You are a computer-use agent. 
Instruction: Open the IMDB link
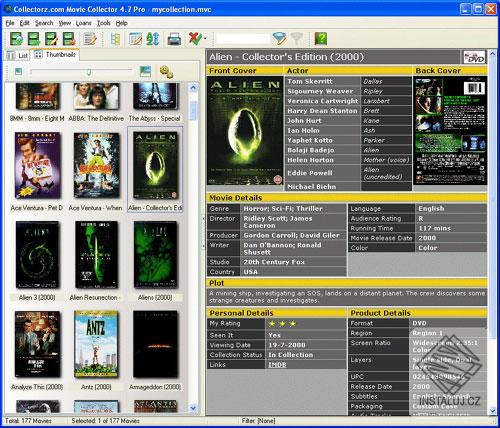tap(277, 365)
